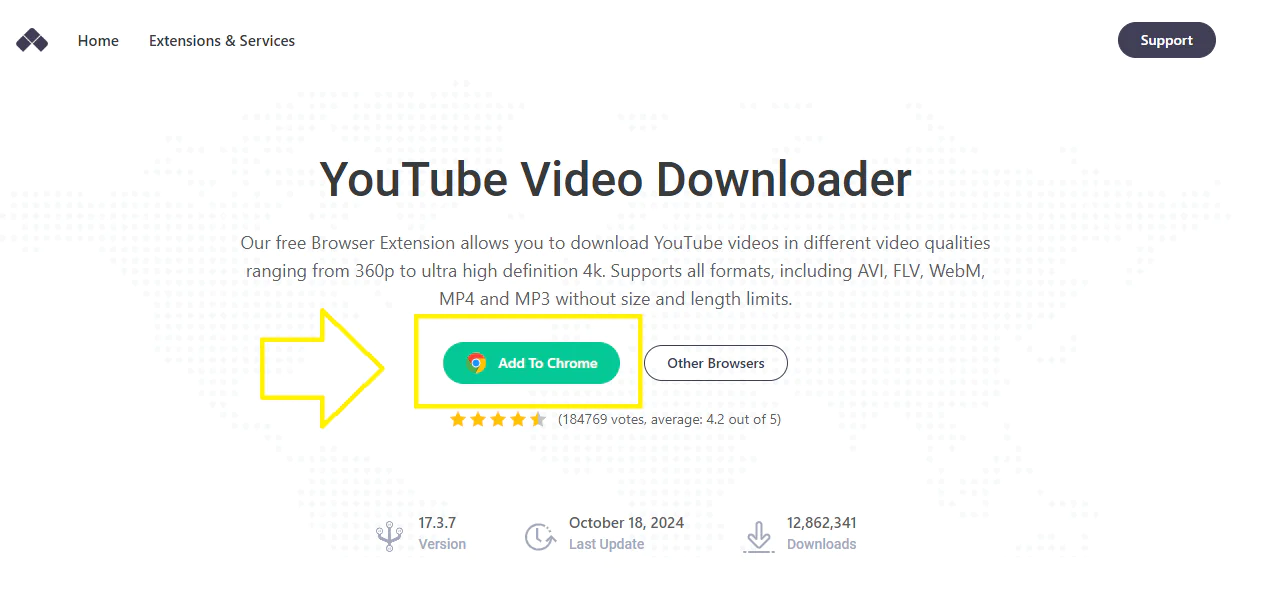
Task: Rate with the first star
Action: tap(458, 419)
